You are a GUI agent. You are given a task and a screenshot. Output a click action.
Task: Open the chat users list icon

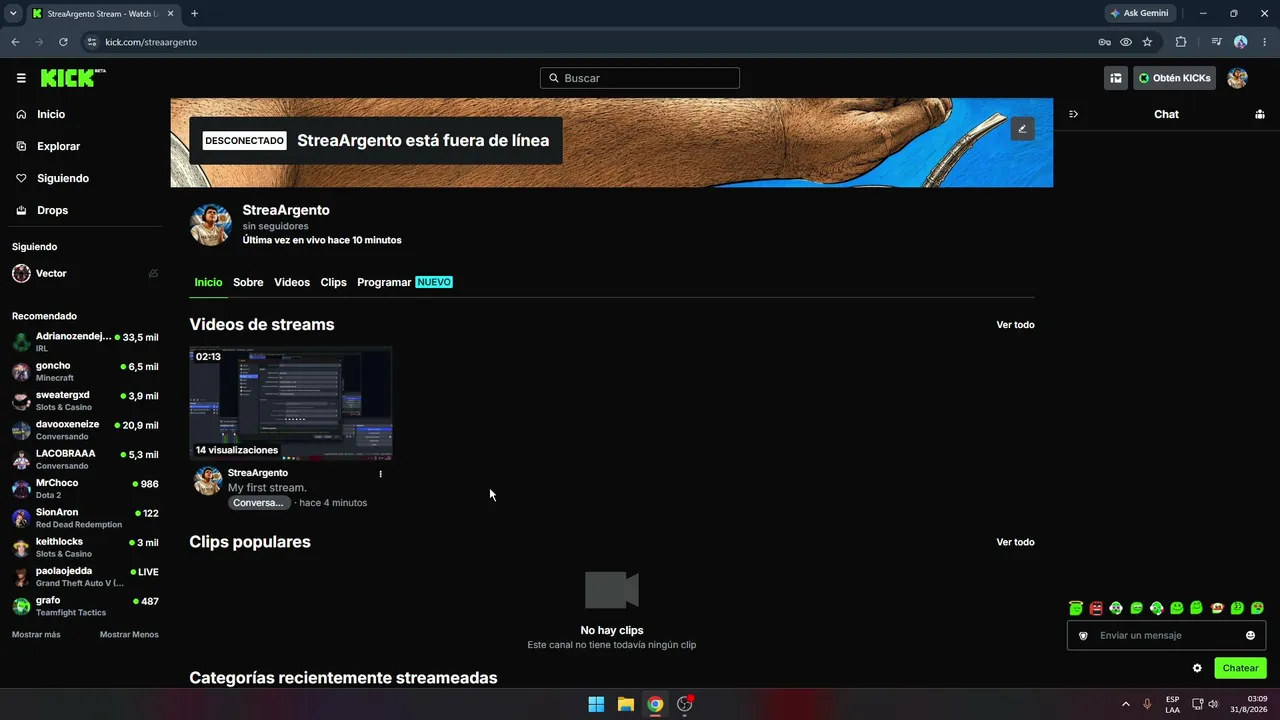click(1259, 114)
